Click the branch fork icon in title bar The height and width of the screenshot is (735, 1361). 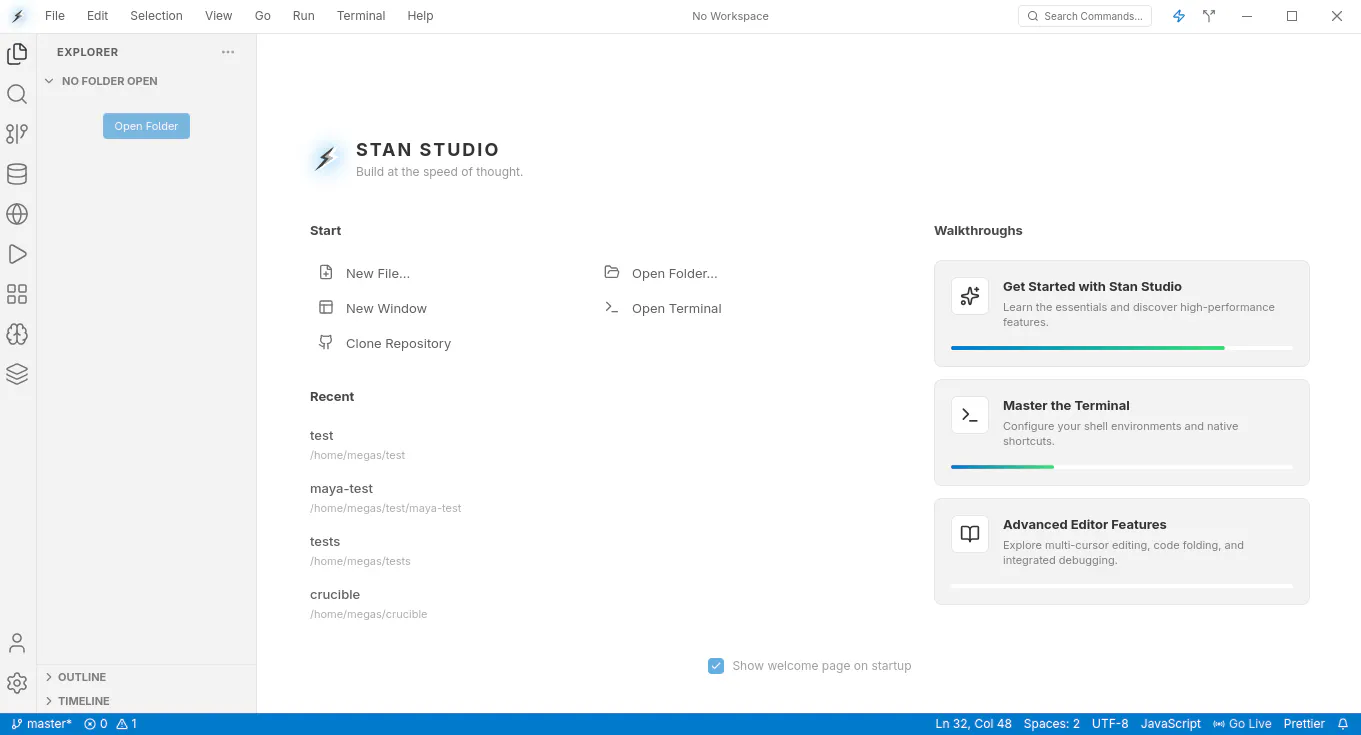tap(1210, 16)
